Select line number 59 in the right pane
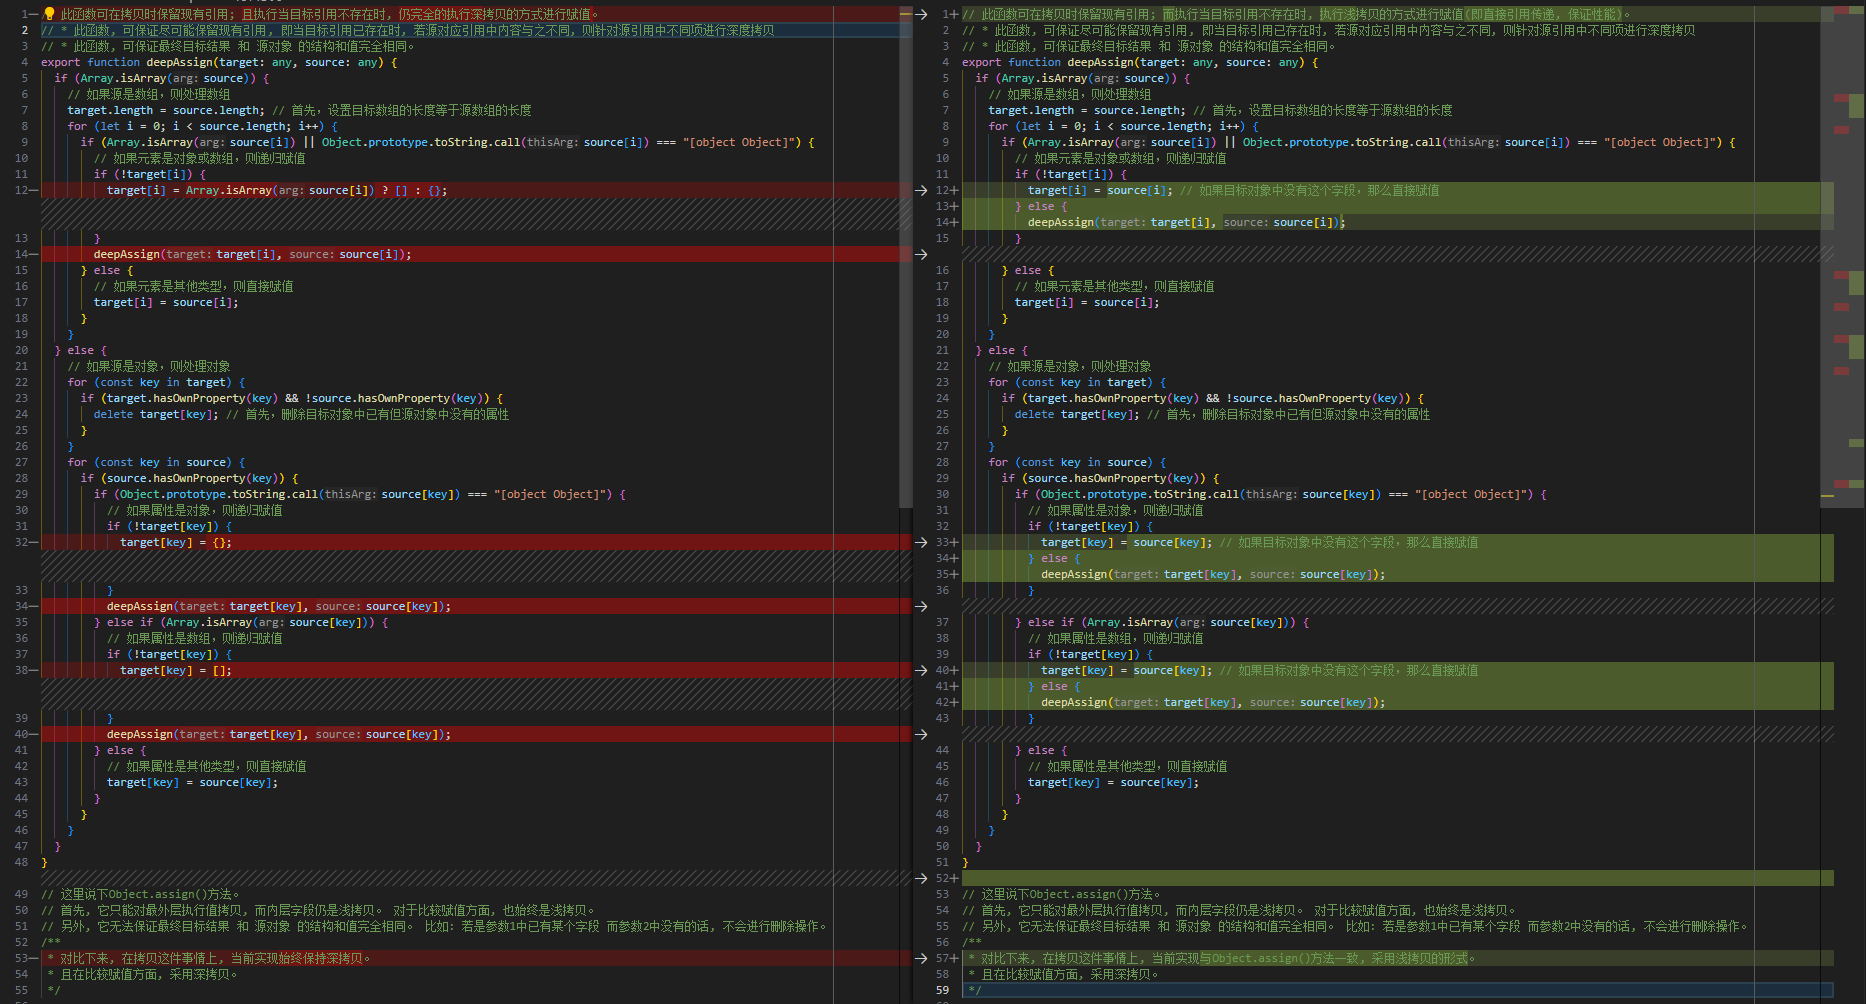The width and height of the screenshot is (1866, 1004). pyautogui.click(x=942, y=990)
